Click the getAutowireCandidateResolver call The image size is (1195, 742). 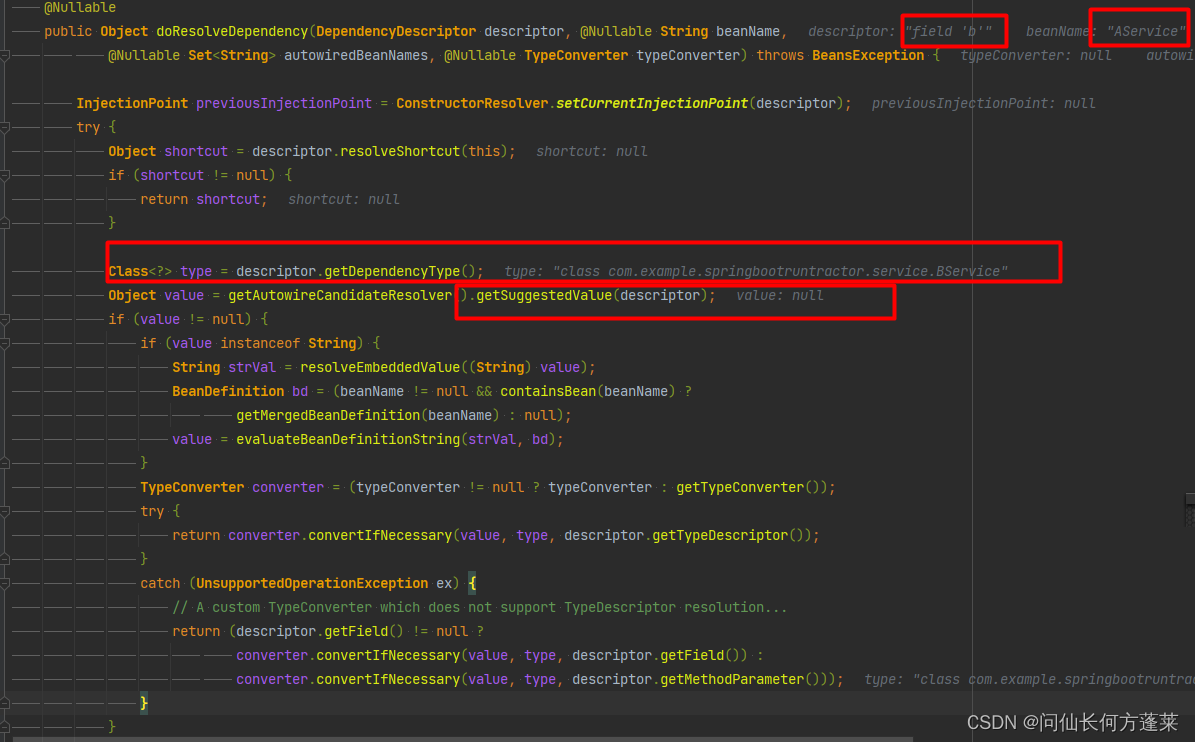(x=340, y=296)
